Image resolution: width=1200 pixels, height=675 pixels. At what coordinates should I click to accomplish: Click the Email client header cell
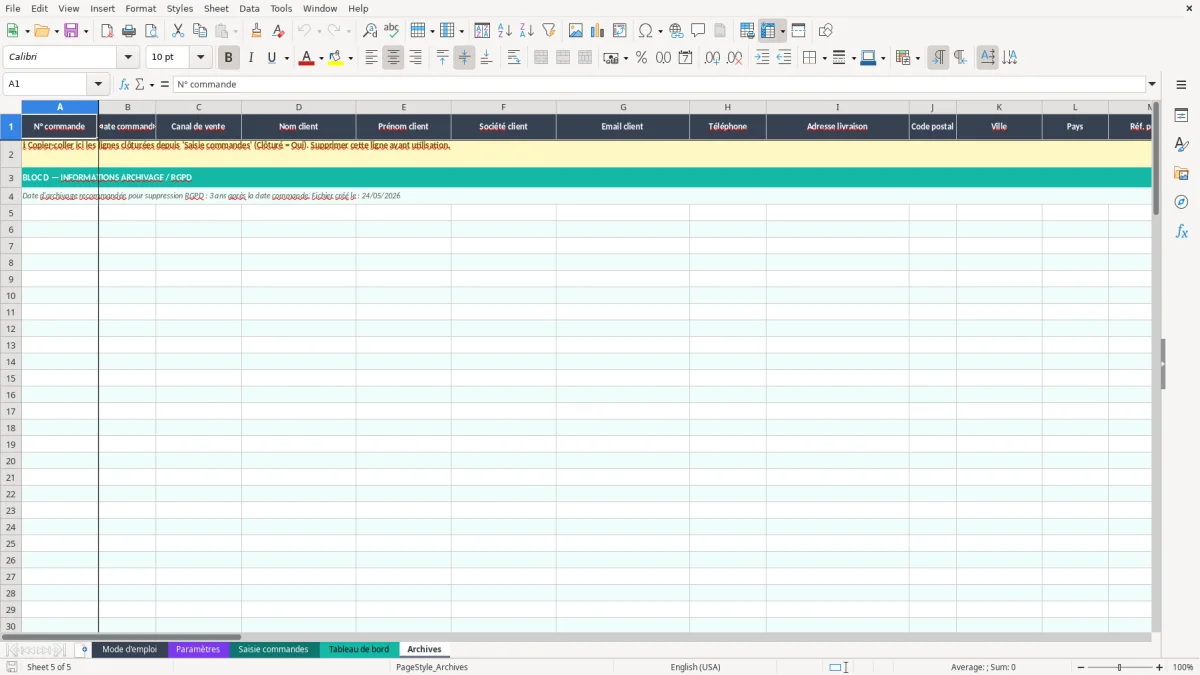pyautogui.click(x=623, y=127)
